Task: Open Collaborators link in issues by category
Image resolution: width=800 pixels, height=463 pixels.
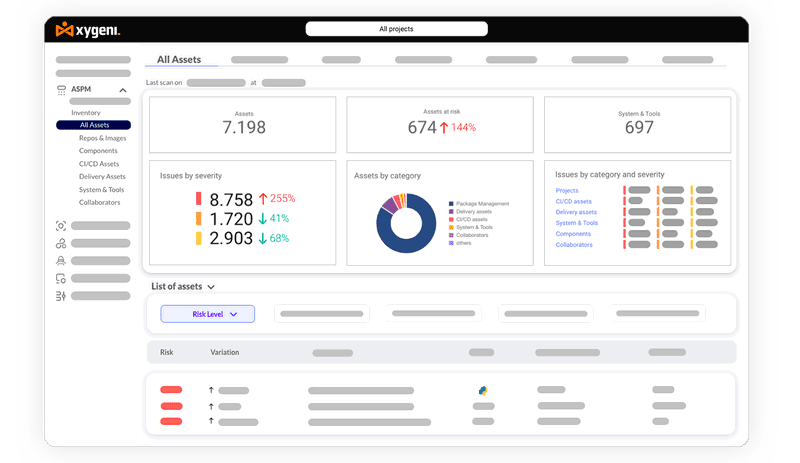Action: (574, 245)
